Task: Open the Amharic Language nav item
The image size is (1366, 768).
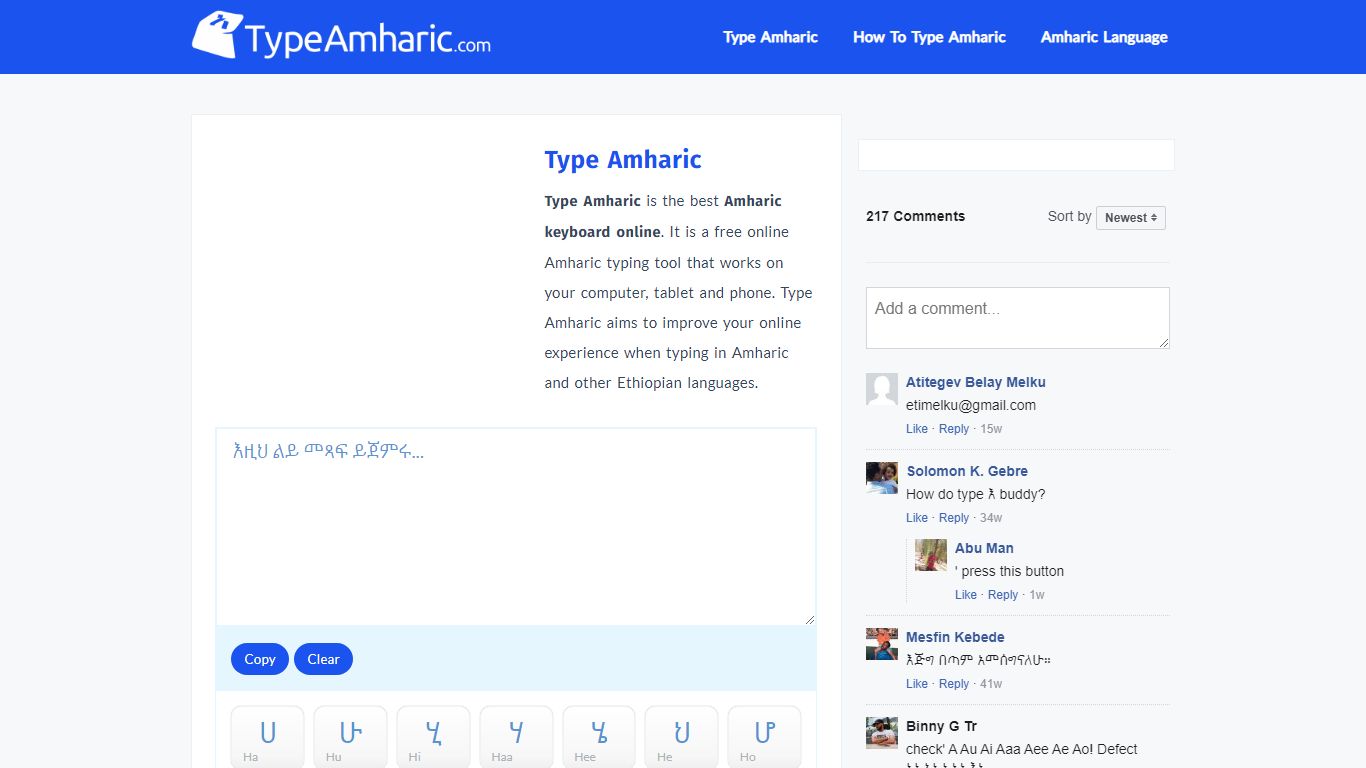Action: [1104, 37]
